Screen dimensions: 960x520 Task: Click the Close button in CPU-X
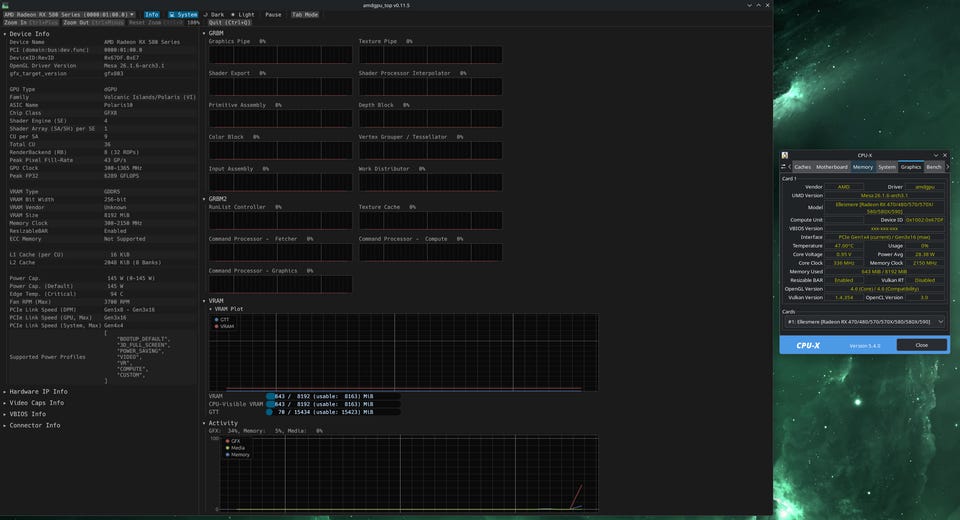921,345
